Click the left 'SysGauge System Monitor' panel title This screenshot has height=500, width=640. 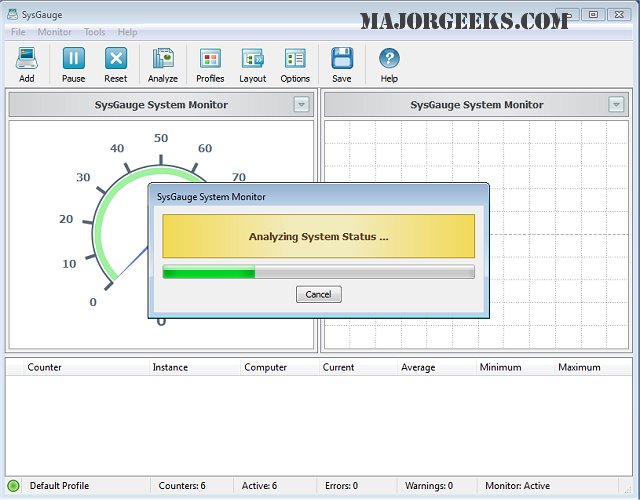161,105
